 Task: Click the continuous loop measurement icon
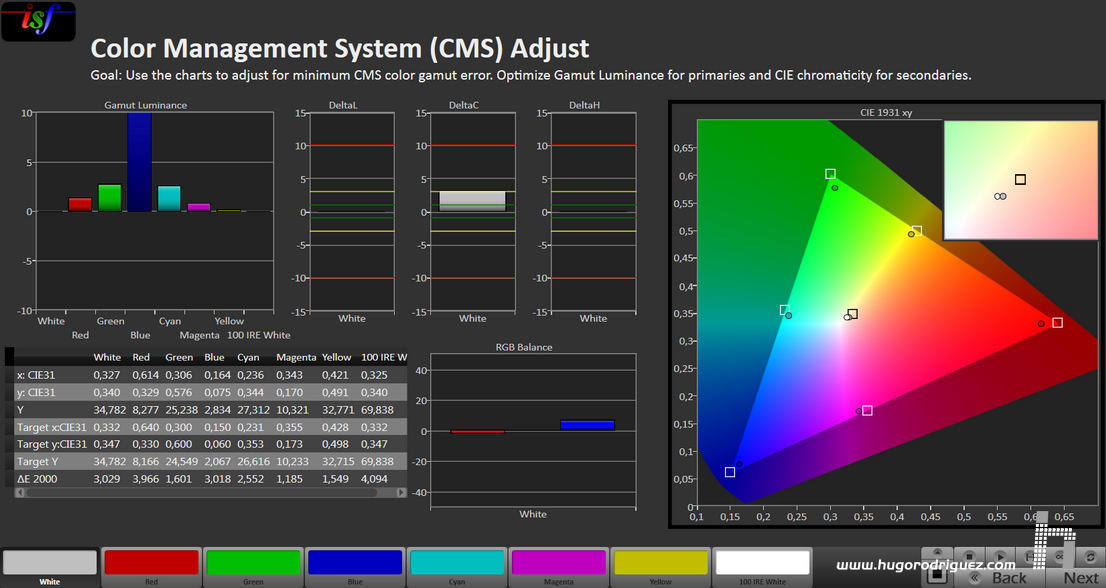[1059, 557]
